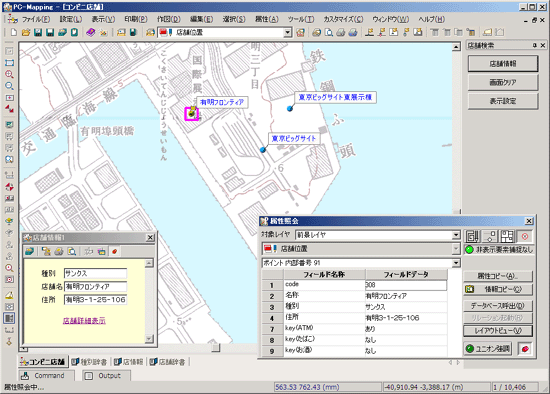Image resolution: width=550 pixels, height=394 pixels.
Task: Click the node-link icon button in 属性照会 dialog
Action: tap(490, 236)
